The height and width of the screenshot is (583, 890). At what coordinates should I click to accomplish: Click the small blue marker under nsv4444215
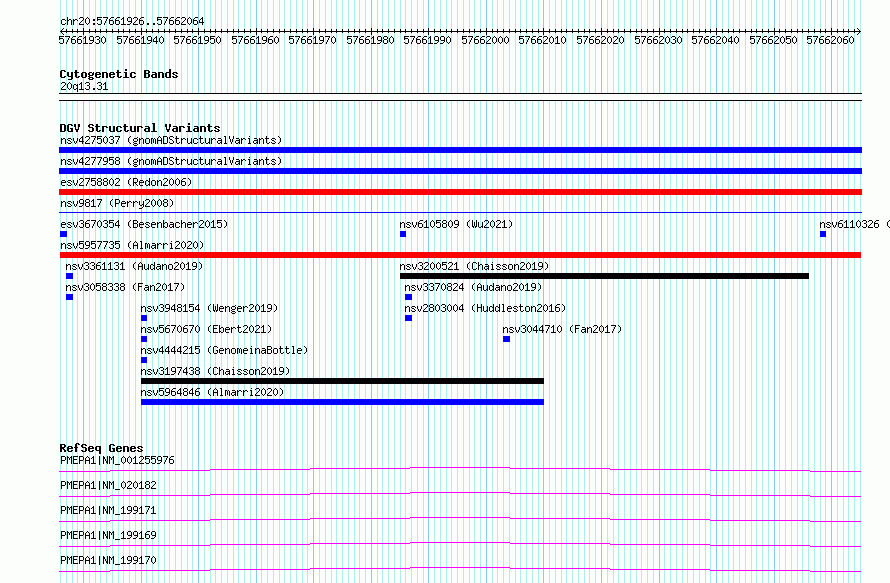pyautogui.click(x=144, y=360)
